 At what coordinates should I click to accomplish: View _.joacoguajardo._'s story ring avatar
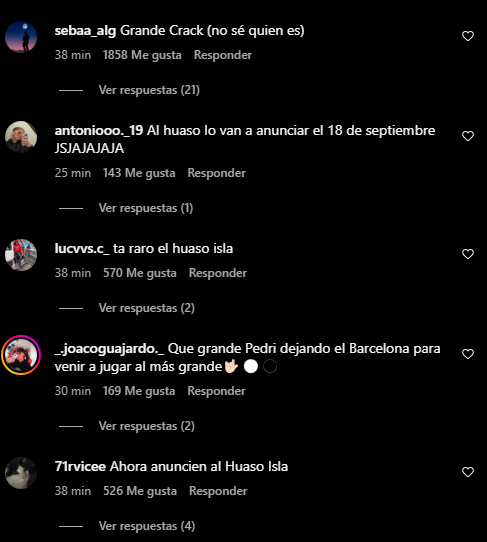click(21, 355)
